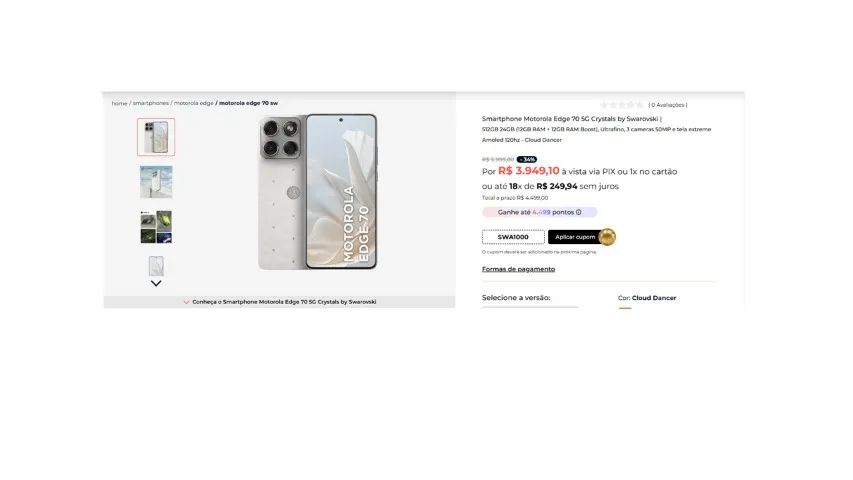Open the Selecione a versão selector

point(530,307)
